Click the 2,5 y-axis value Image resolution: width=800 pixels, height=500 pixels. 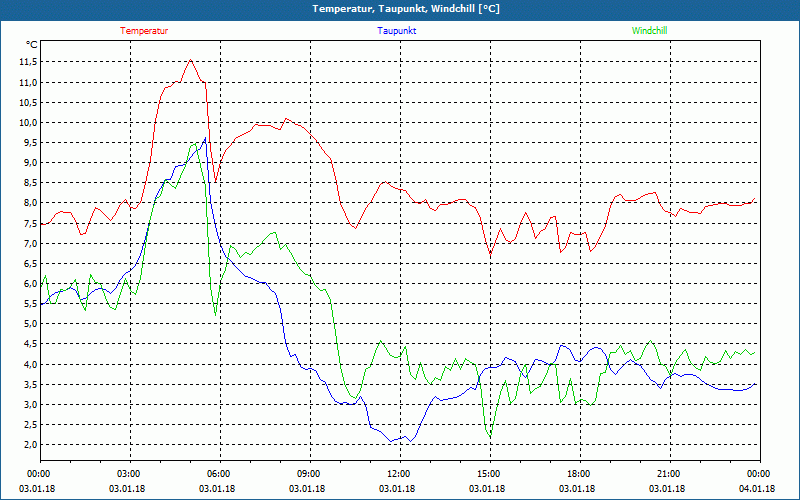click(x=30, y=425)
